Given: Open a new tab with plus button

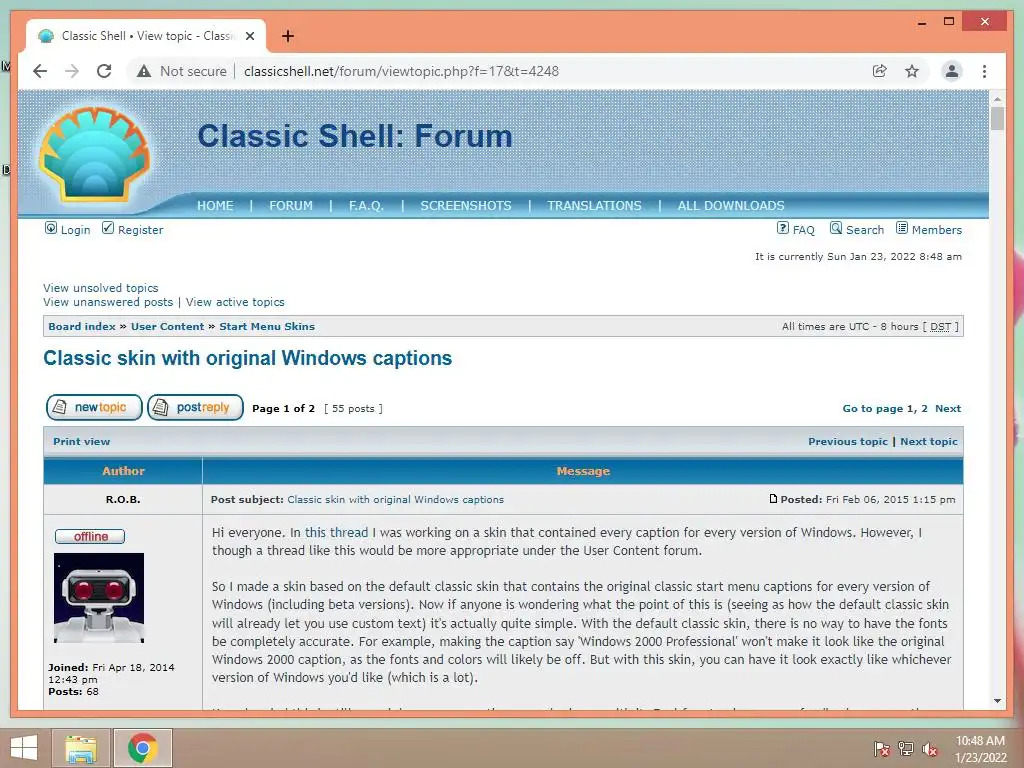Looking at the screenshot, I should coord(287,36).
